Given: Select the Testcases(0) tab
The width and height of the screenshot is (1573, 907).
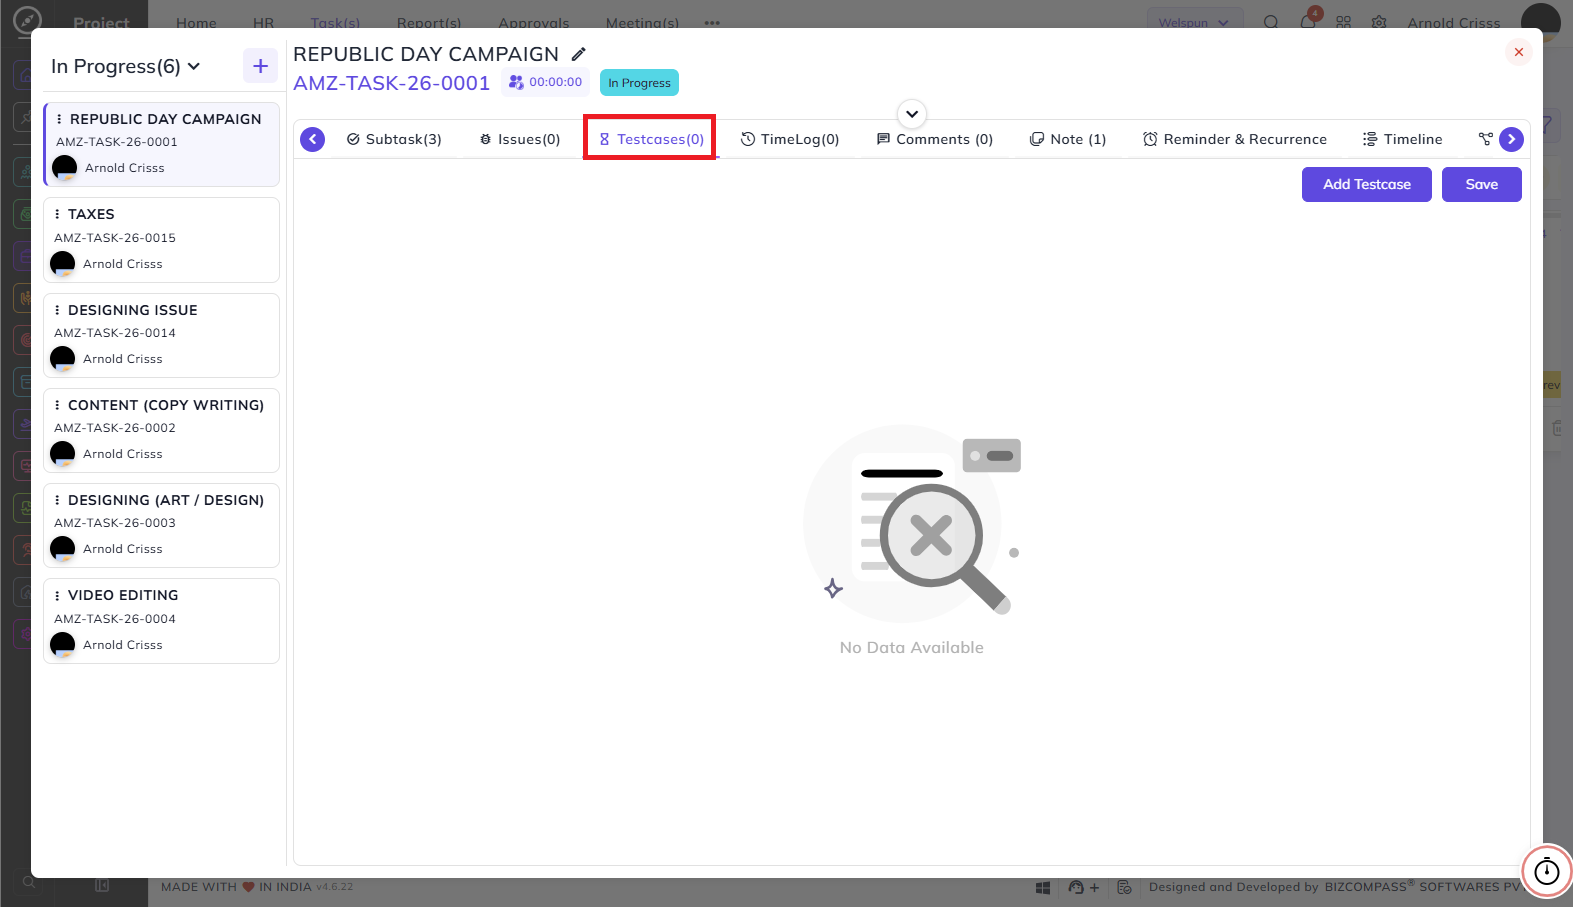Looking at the screenshot, I should pyautogui.click(x=651, y=139).
